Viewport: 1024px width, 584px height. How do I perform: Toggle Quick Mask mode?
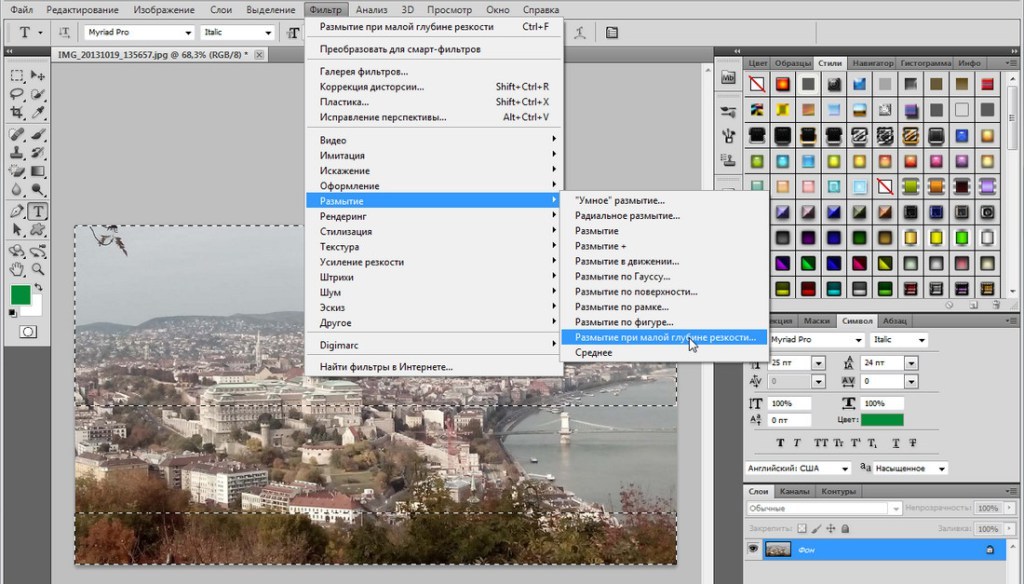click(27, 332)
